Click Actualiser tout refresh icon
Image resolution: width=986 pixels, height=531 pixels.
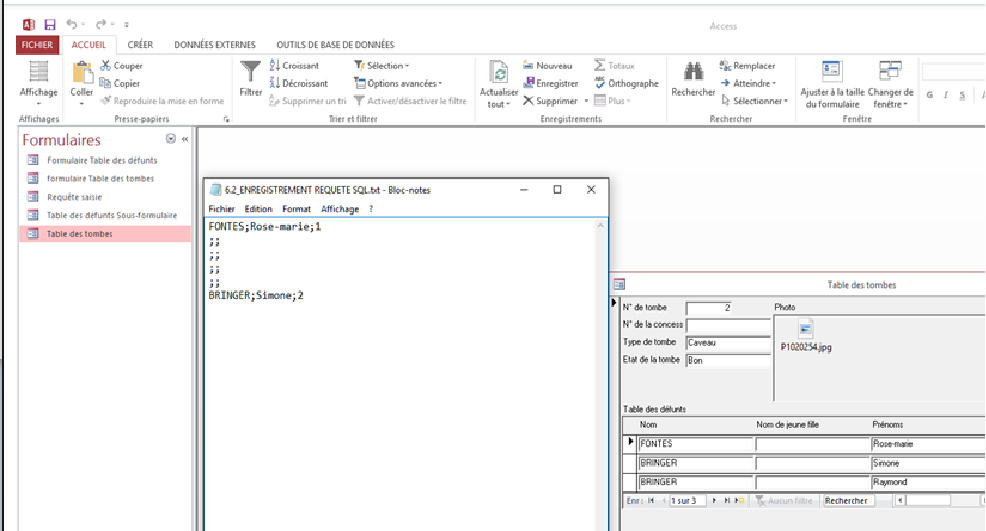pyautogui.click(x=499, y=74)
